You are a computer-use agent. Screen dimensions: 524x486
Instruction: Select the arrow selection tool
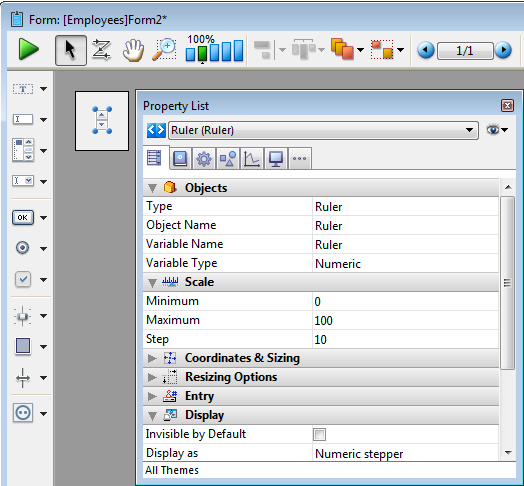pyautogui.click(x=71, y=50)
